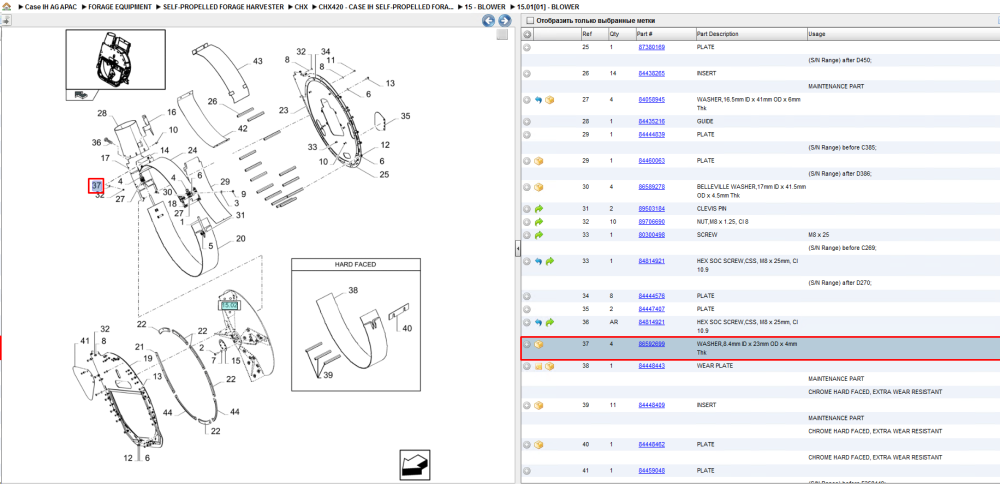Select callout 35 in the diagram
This screenshot has height=484, width=1000.
(406, 116)
